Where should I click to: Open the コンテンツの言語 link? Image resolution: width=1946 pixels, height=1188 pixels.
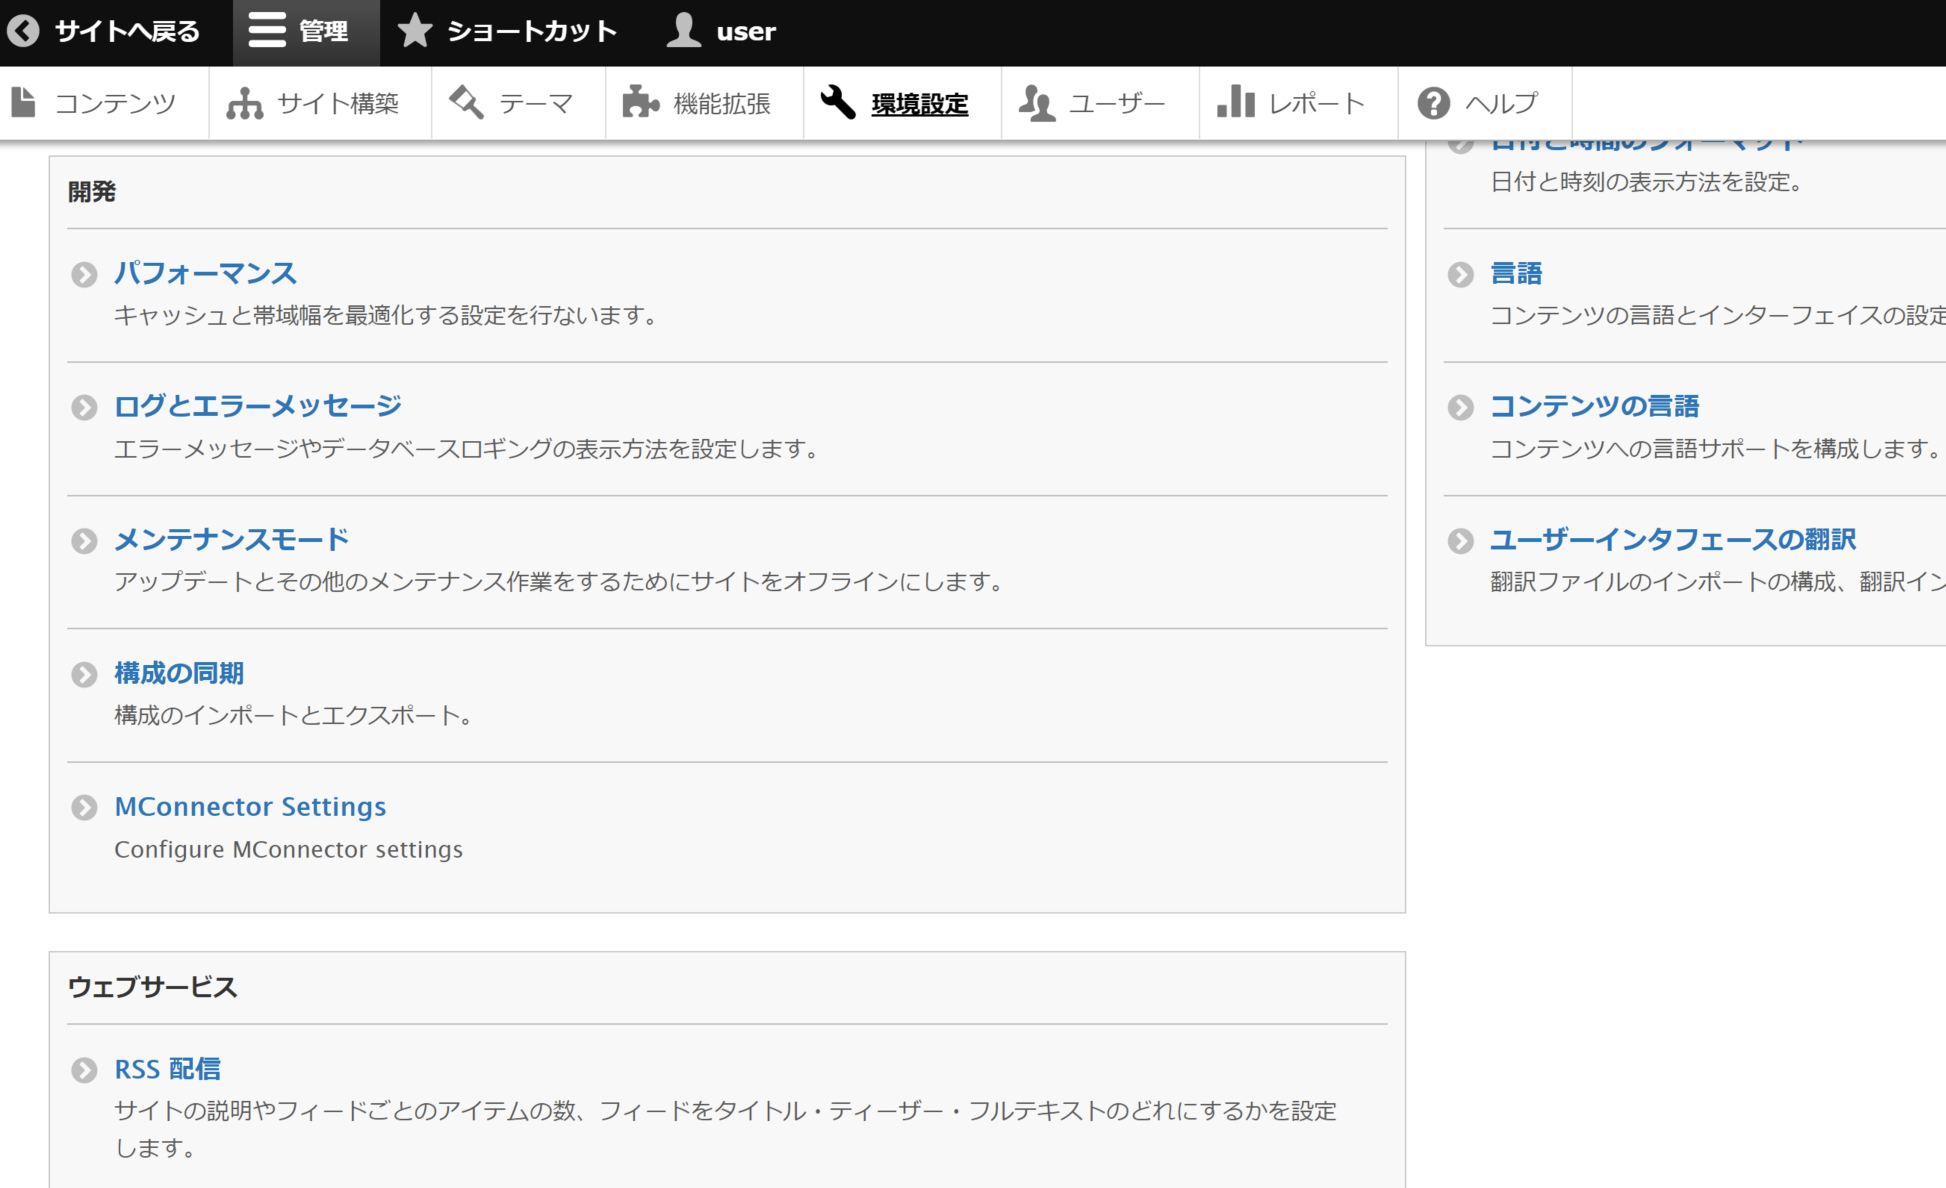pyautogui.click(x=1594, y=406)
